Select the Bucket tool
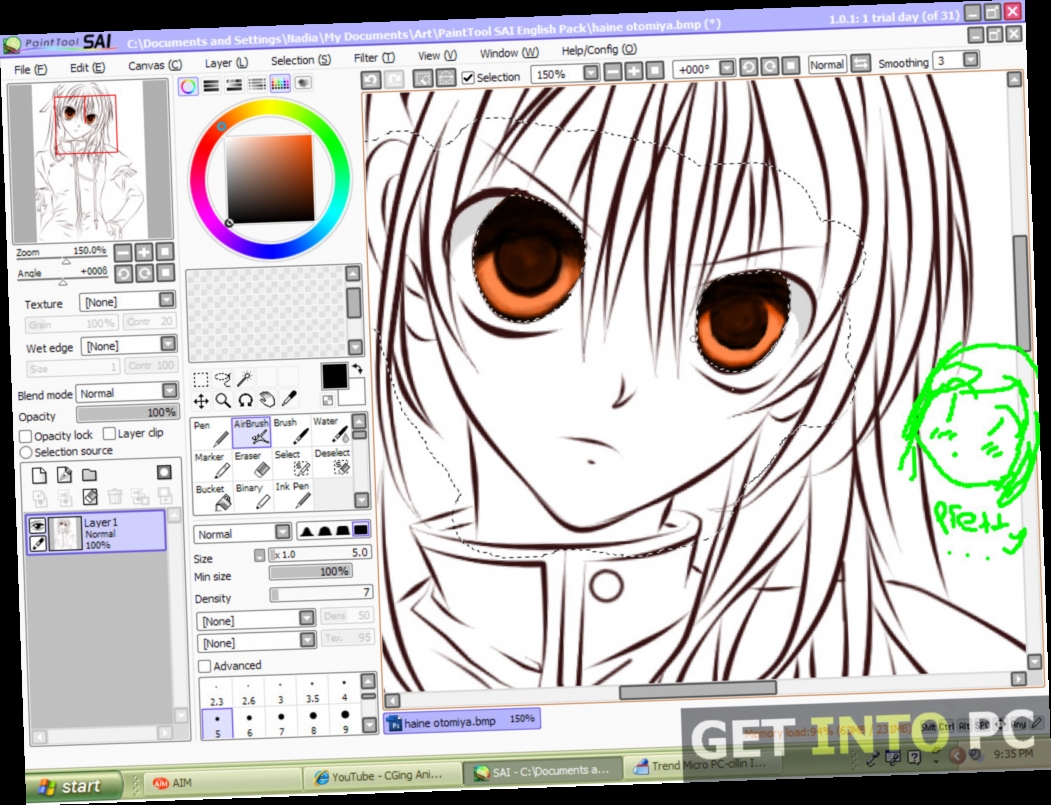 tap(213, 497)
